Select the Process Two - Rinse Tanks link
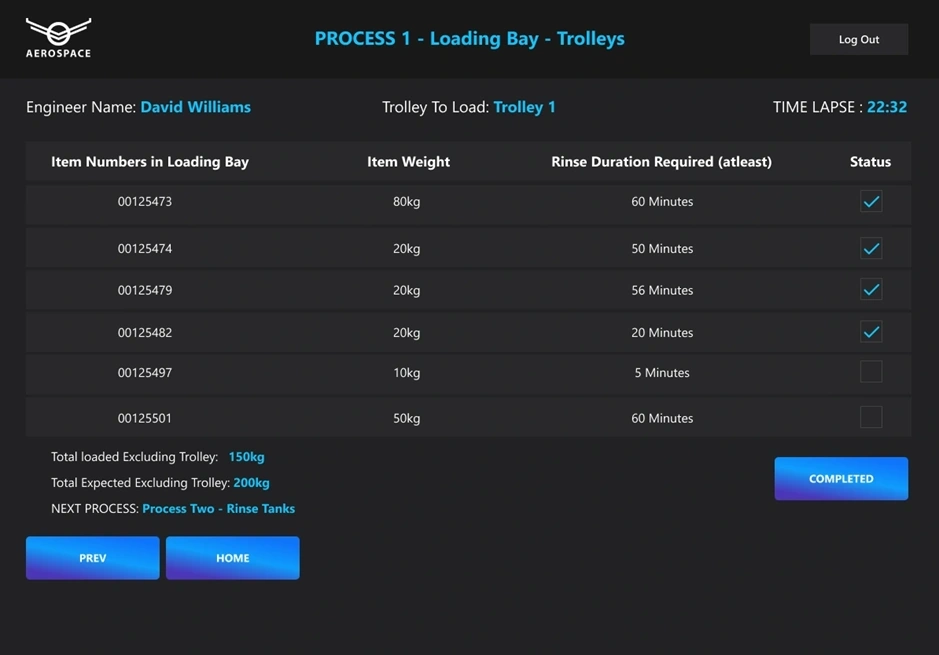939x655 pixels. (x=219, y=508)
